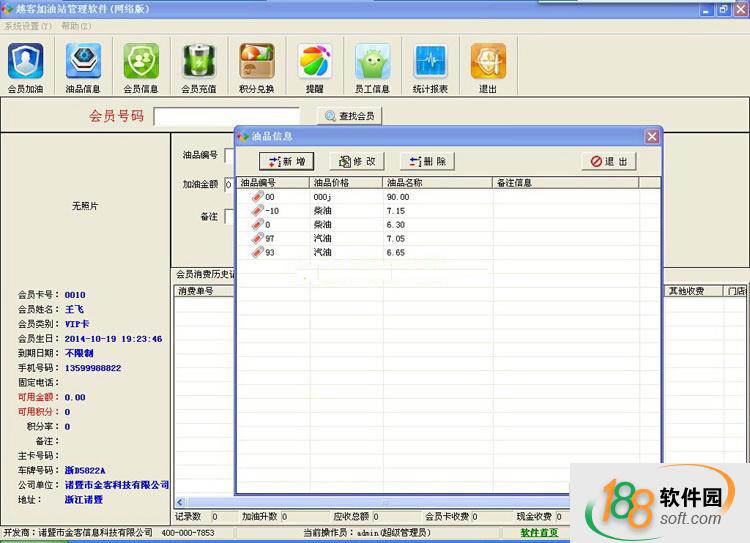This screenshot has height=543, width=750.
Task: Click the address value 浙江诸暨
Action: pyautogui.click(x=84, y=499)
